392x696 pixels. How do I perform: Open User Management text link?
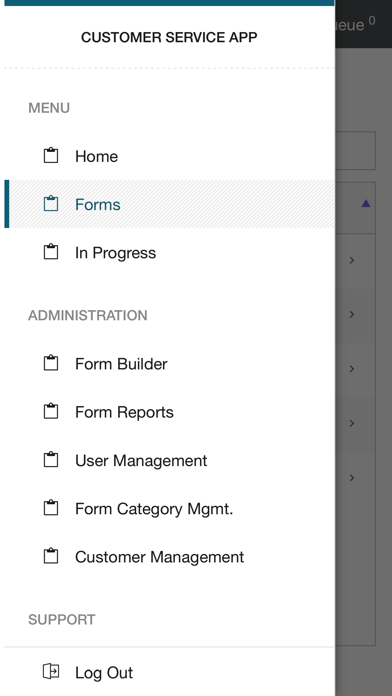pos(141,461)
